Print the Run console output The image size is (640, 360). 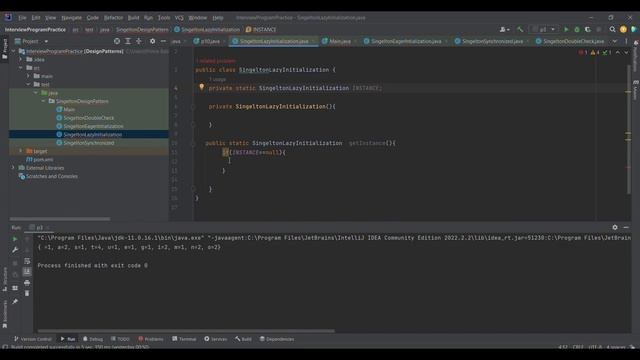point(27,282)
